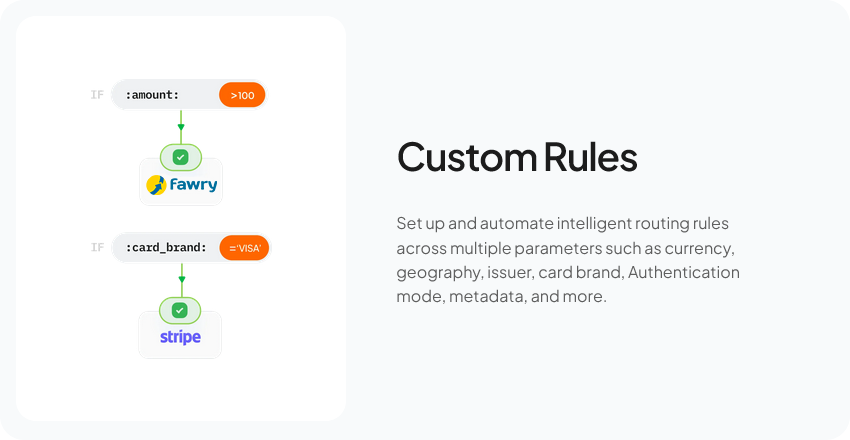This screenshot has height=440, width=850.
Task: Select the ':card_brand:' condition field
Action: [x=165, y=247]
